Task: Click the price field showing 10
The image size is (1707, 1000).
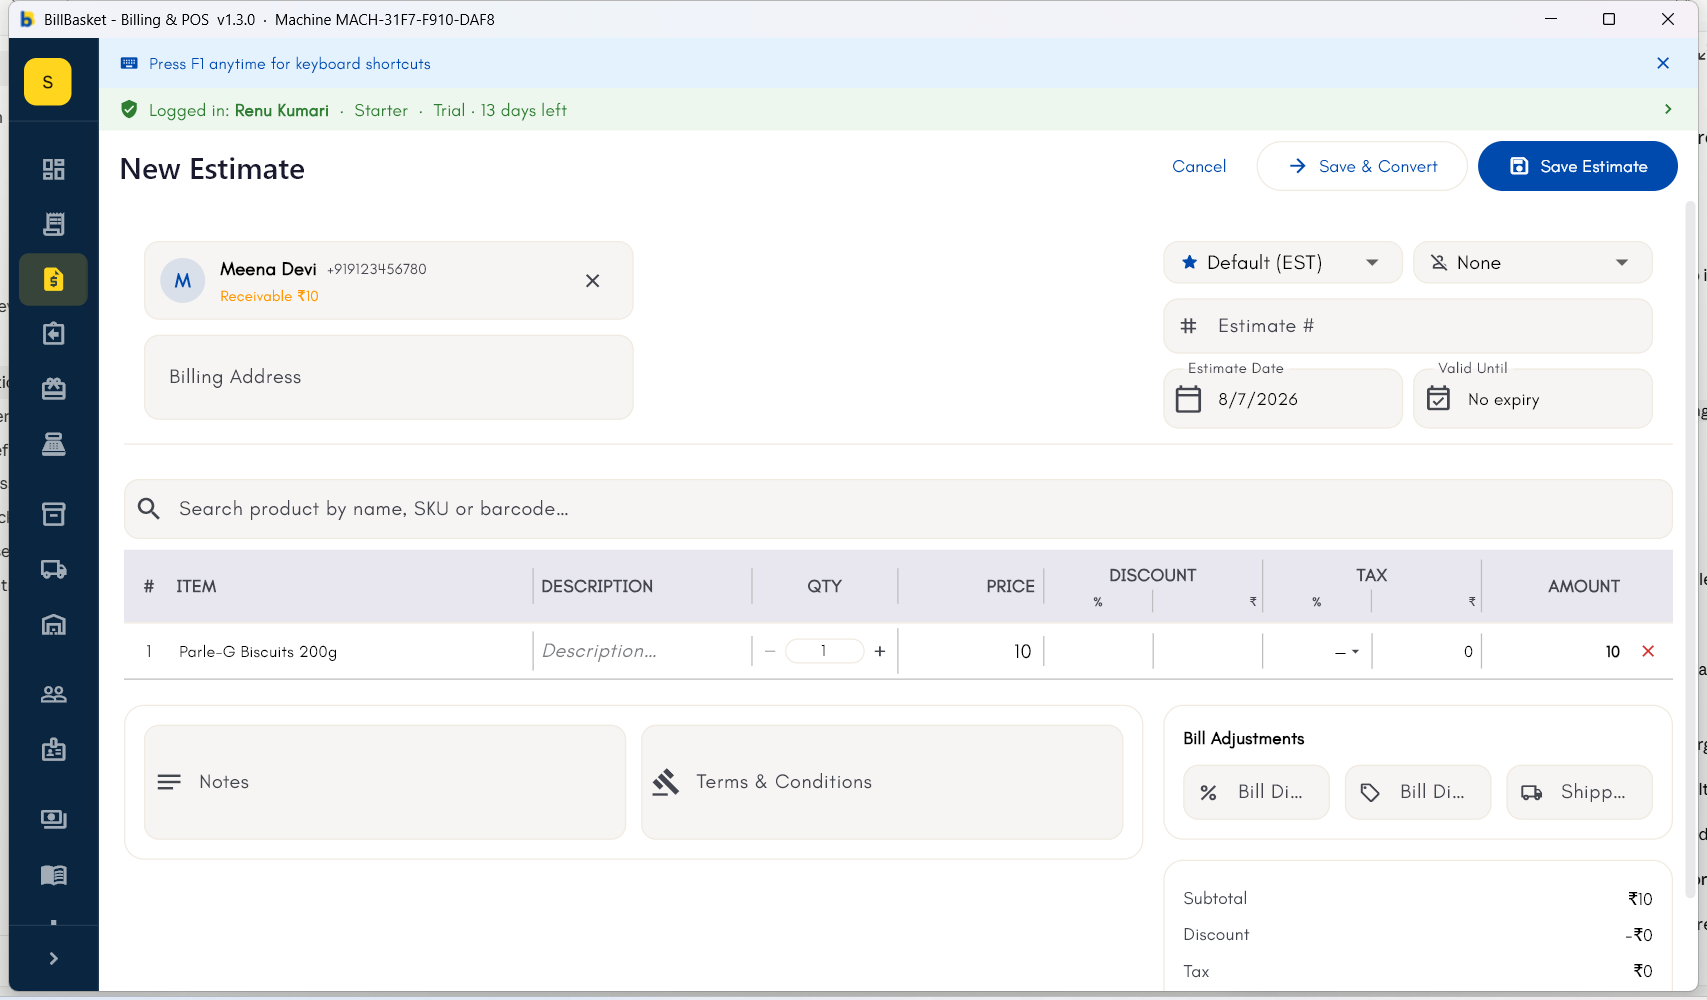Action: click(x=972, y=652)
